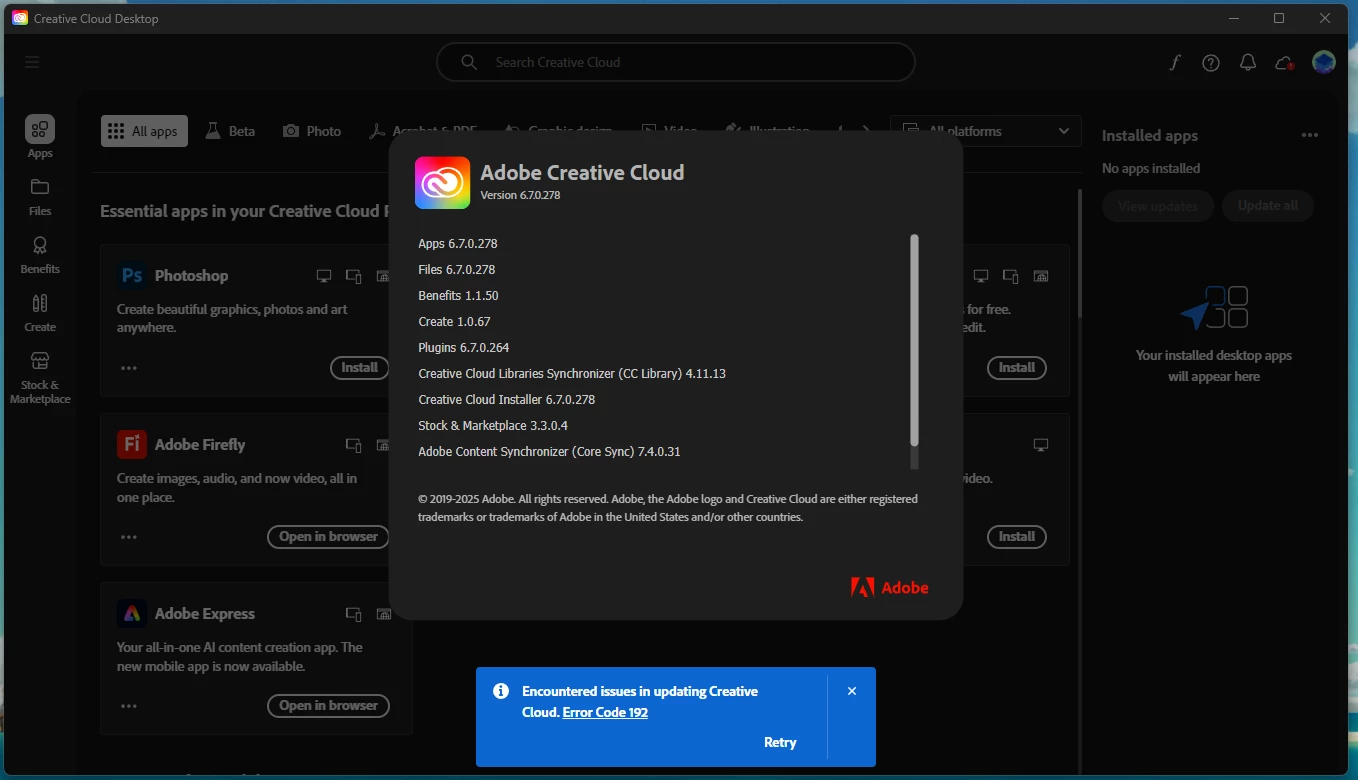Maximize the Creative Cloud Desktop window
Screen dimensions: 1358x780
tap(1279, 18)
